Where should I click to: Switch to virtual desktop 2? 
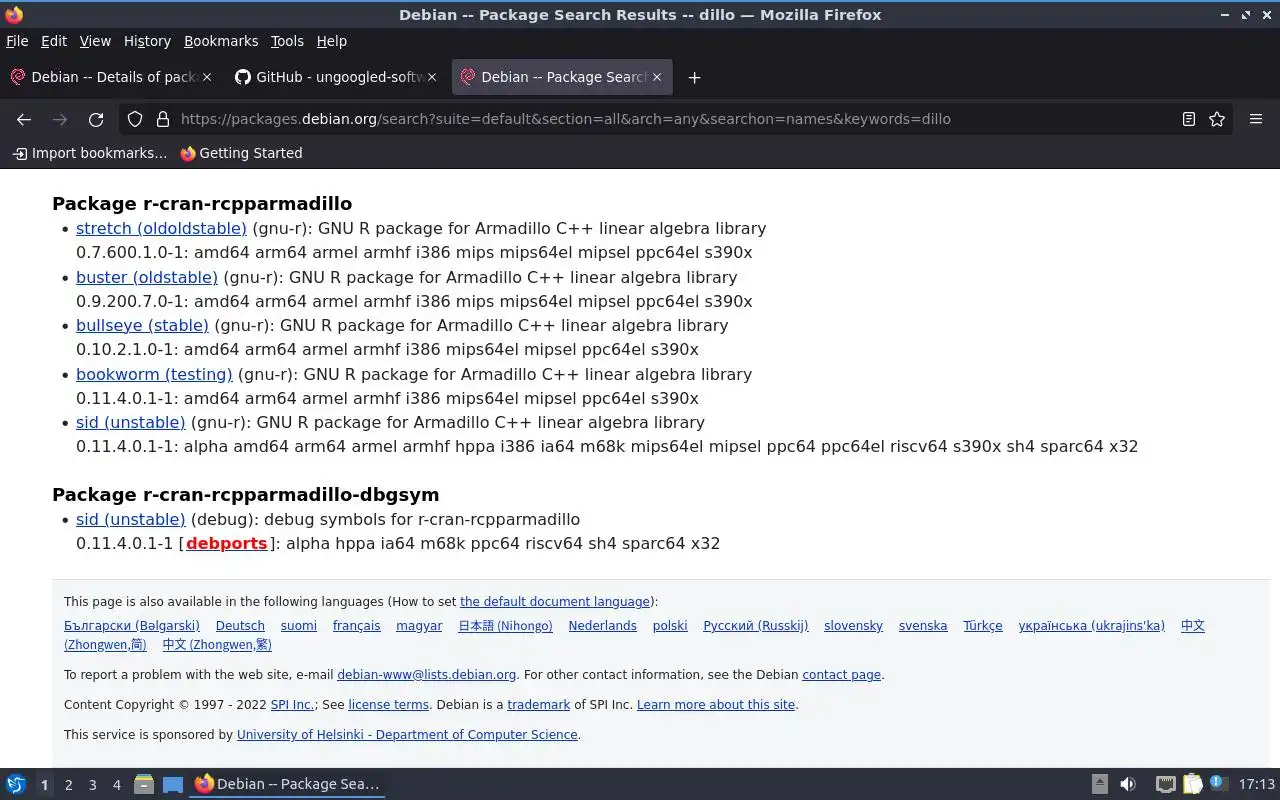point(69,785)
